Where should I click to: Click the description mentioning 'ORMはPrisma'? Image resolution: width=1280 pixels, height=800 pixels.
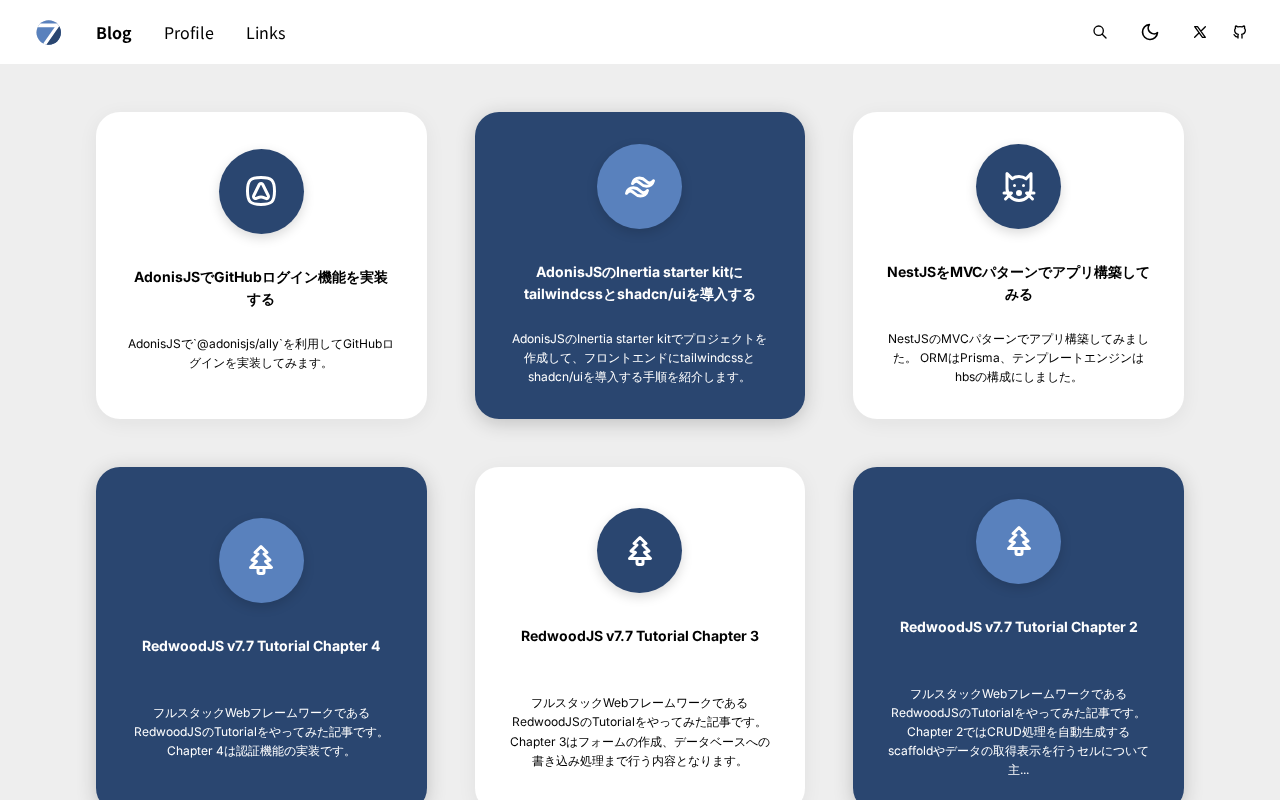point(1018,358)
